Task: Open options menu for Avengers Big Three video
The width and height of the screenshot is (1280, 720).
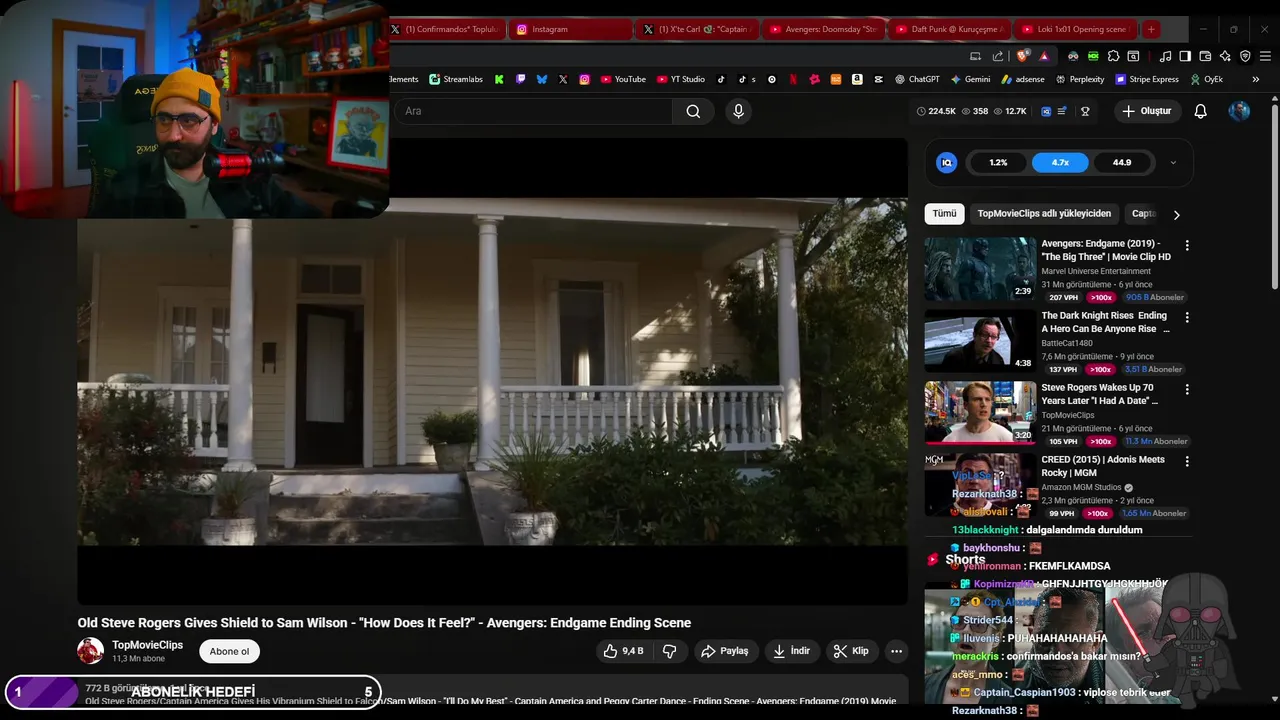Action: click(1187, 245)
